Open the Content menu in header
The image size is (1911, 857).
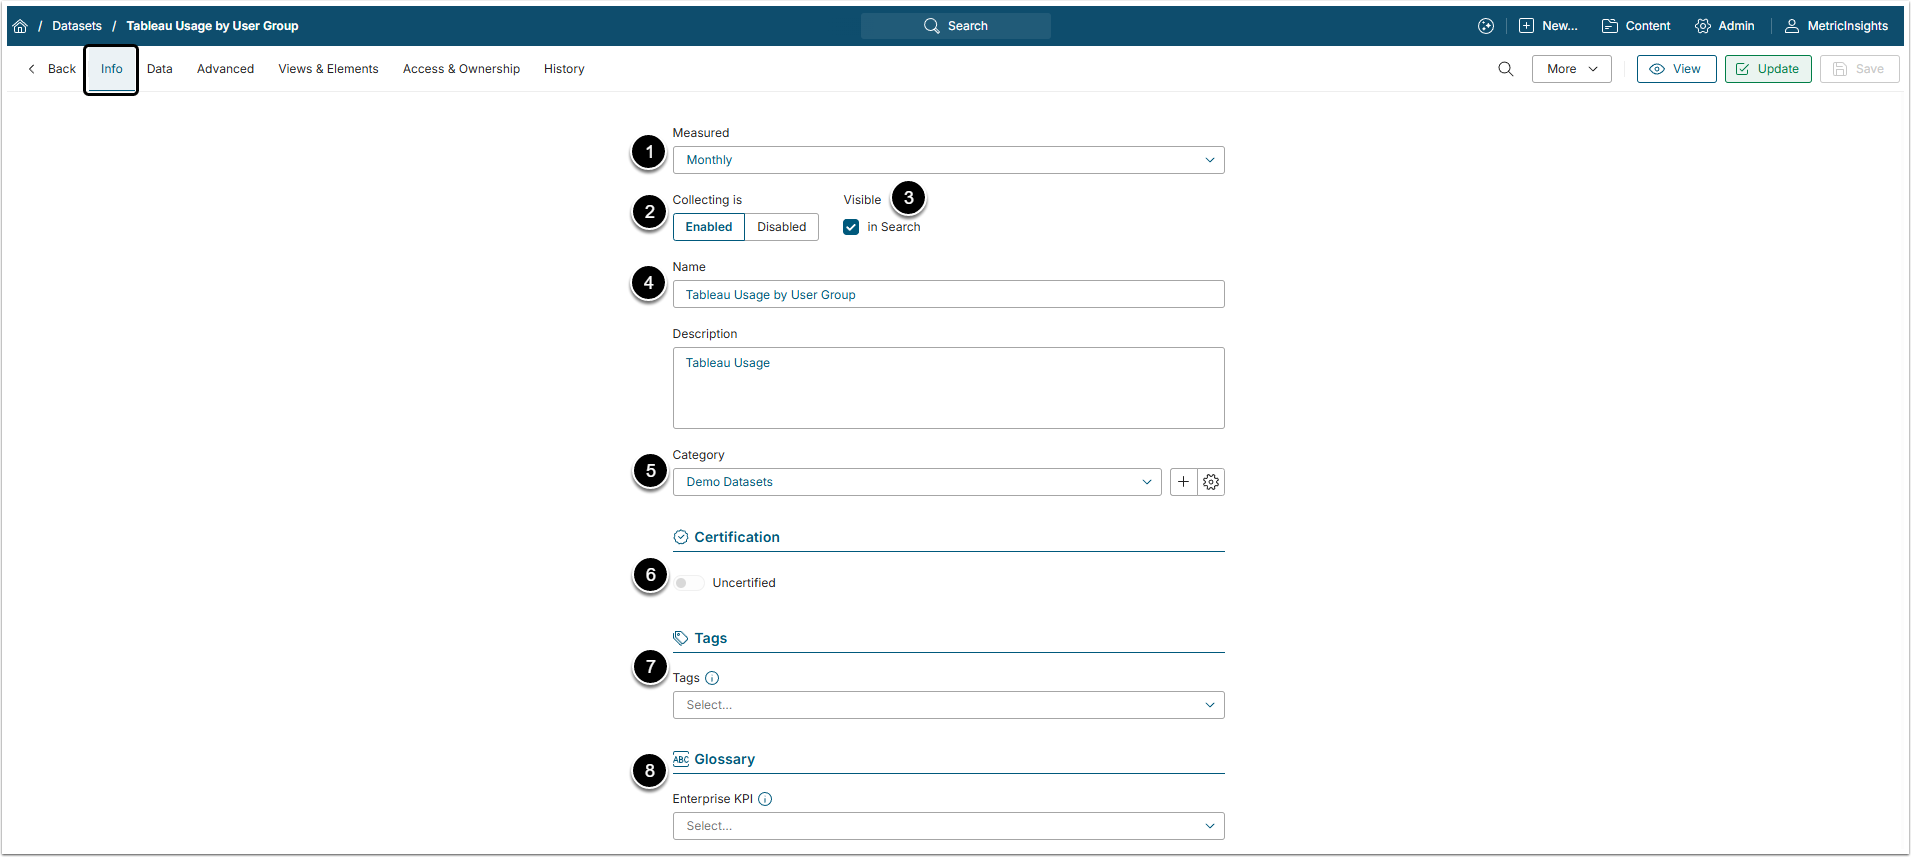point(1636,26)
